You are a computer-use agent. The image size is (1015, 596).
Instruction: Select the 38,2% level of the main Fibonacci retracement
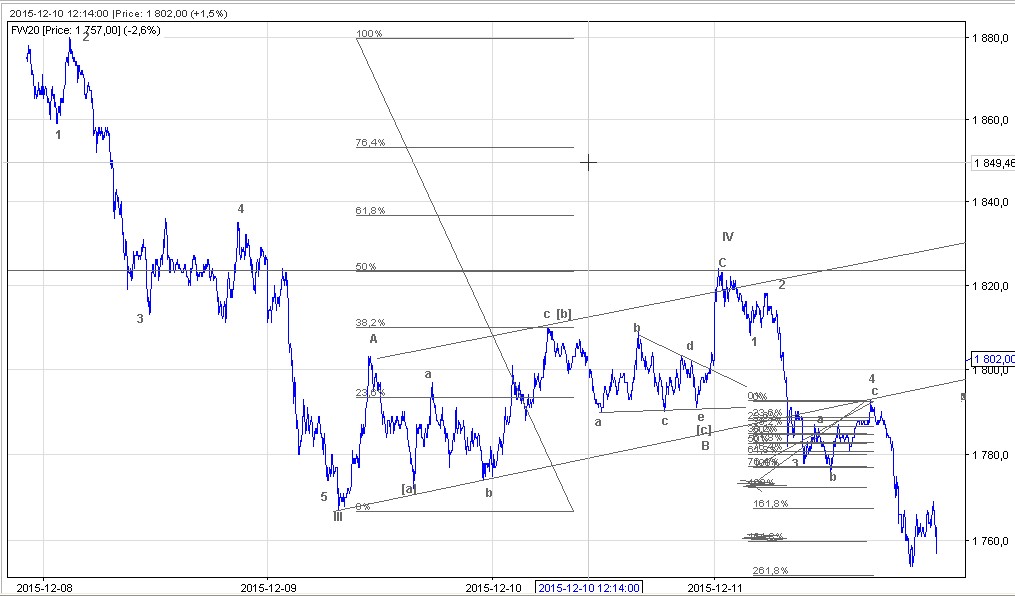(370, 322)
